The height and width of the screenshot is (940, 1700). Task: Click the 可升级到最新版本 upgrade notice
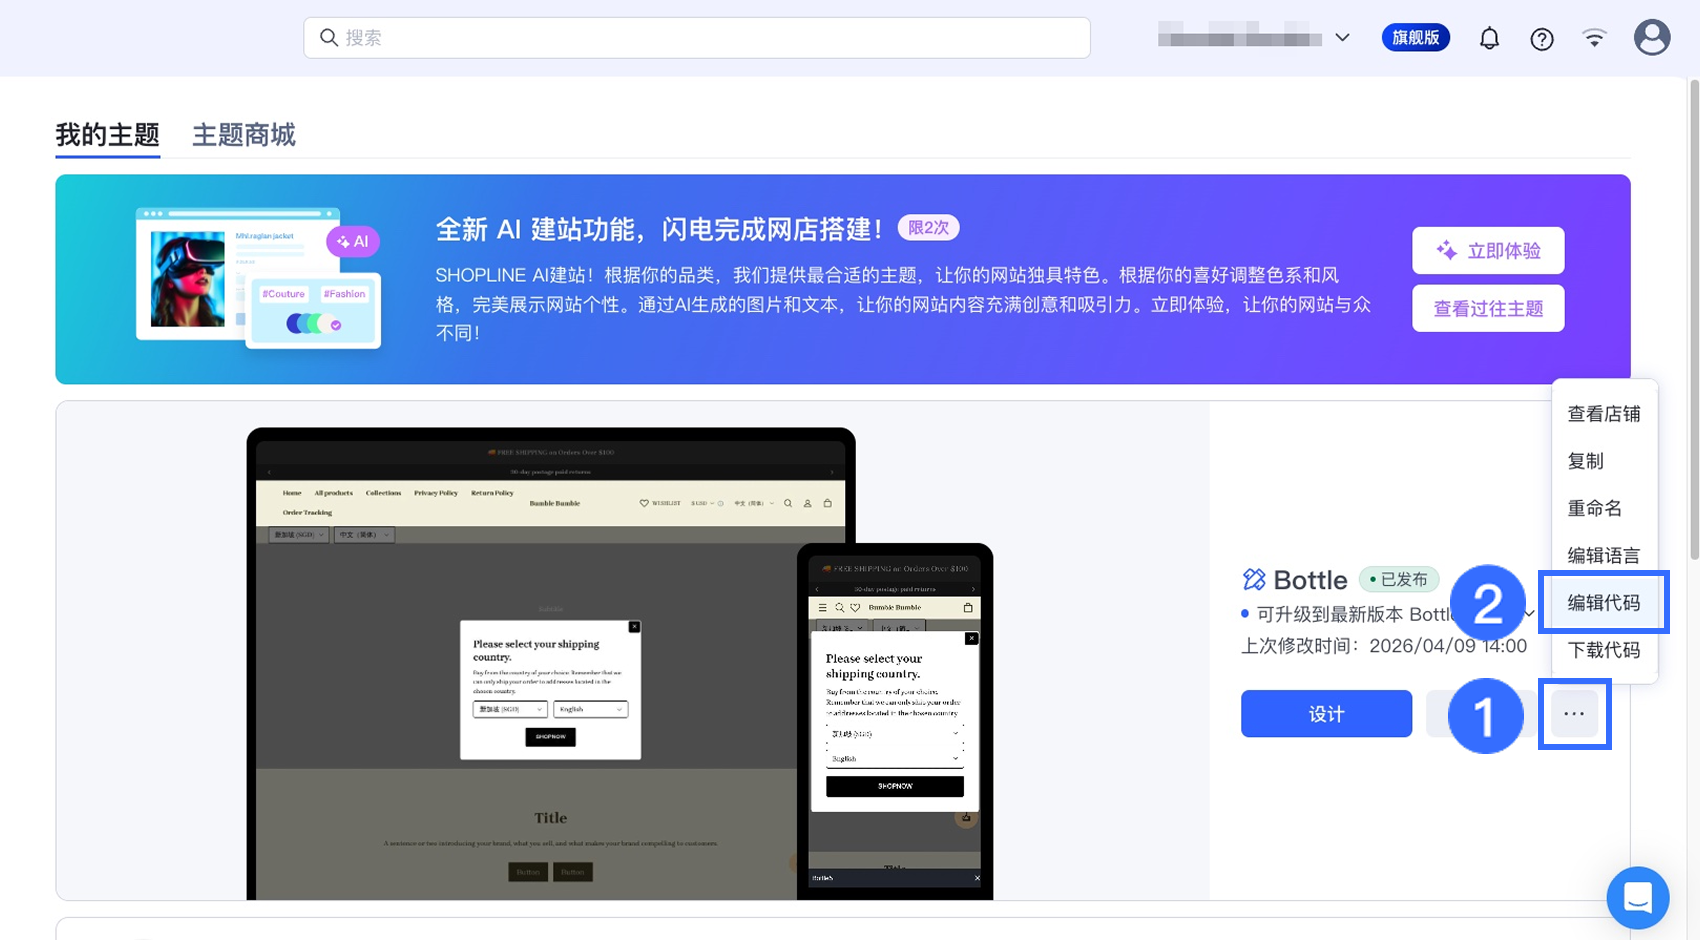click(1356, 614)
